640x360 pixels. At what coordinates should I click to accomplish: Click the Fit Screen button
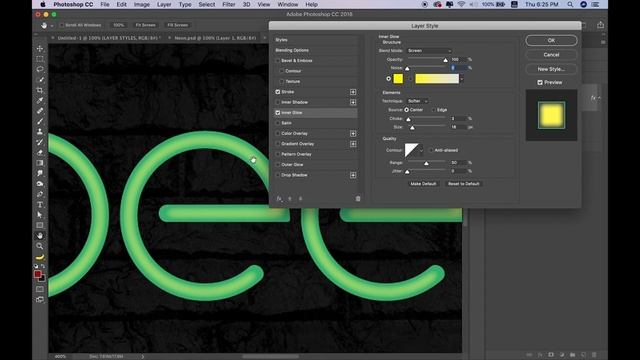coord(145,25)
